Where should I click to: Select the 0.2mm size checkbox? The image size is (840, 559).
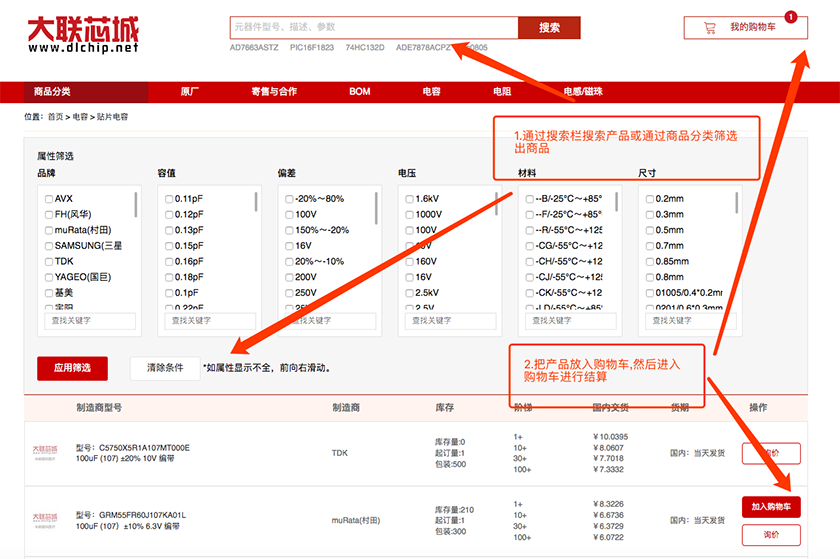pyautogui.click(x=650, y=199)
